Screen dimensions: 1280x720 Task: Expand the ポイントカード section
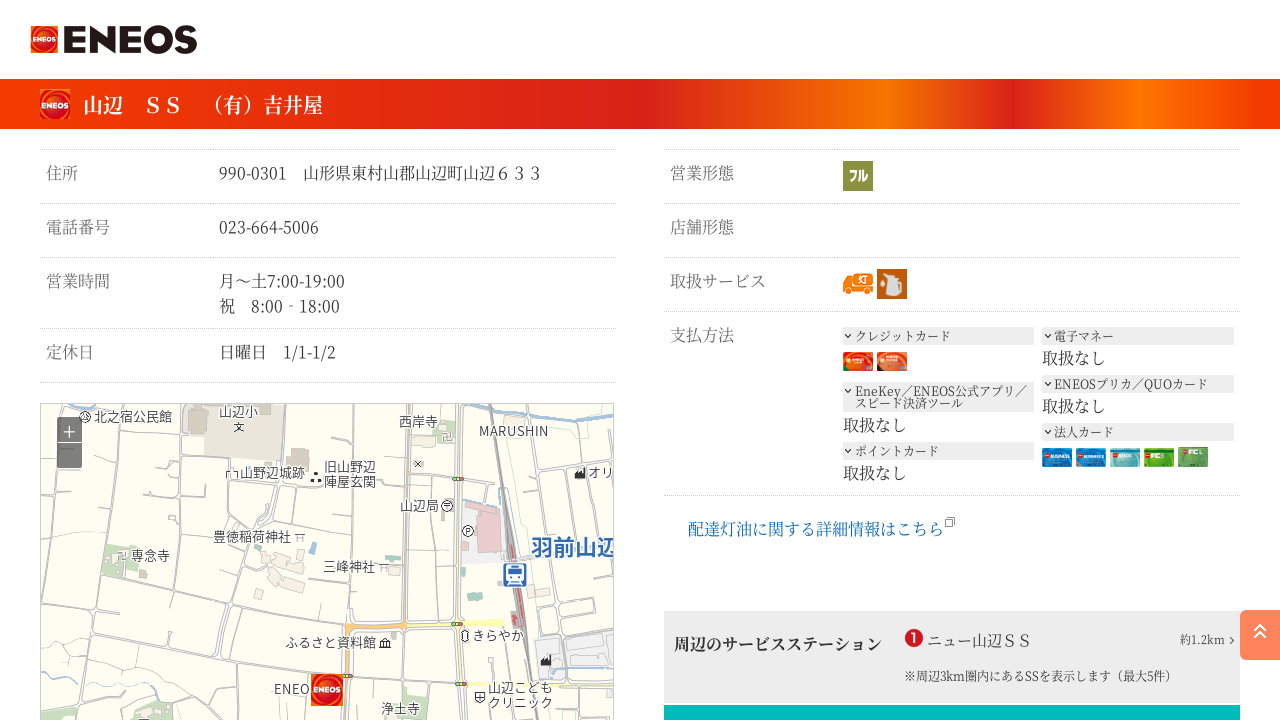938,451
